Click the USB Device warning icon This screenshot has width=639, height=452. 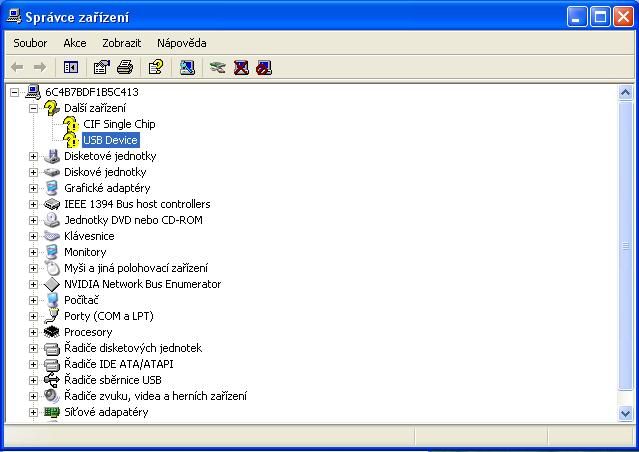tap(71, 140)
